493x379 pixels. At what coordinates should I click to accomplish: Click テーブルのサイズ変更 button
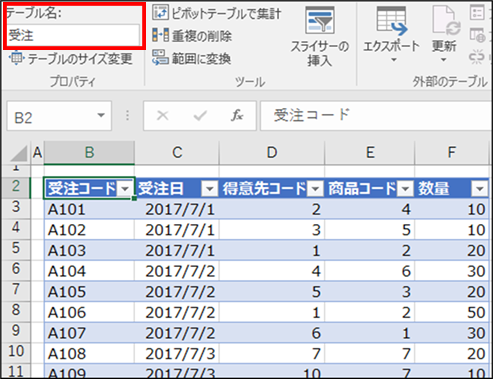coord(71,59)
